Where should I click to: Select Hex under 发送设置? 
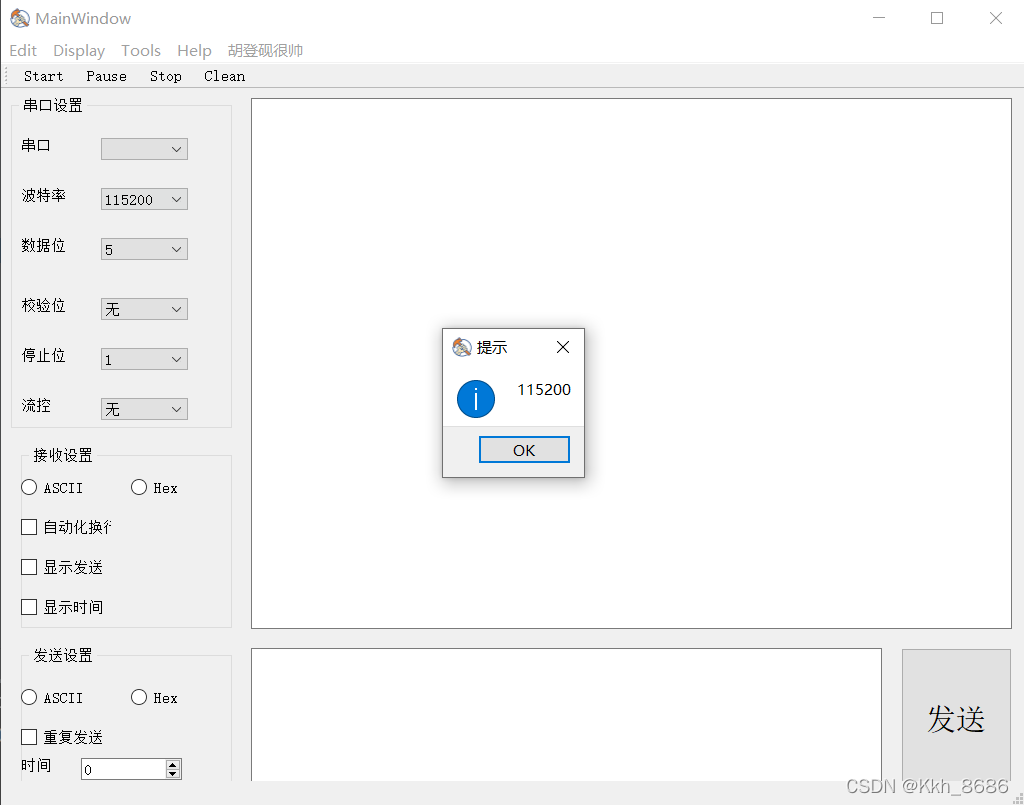(154, 698)
